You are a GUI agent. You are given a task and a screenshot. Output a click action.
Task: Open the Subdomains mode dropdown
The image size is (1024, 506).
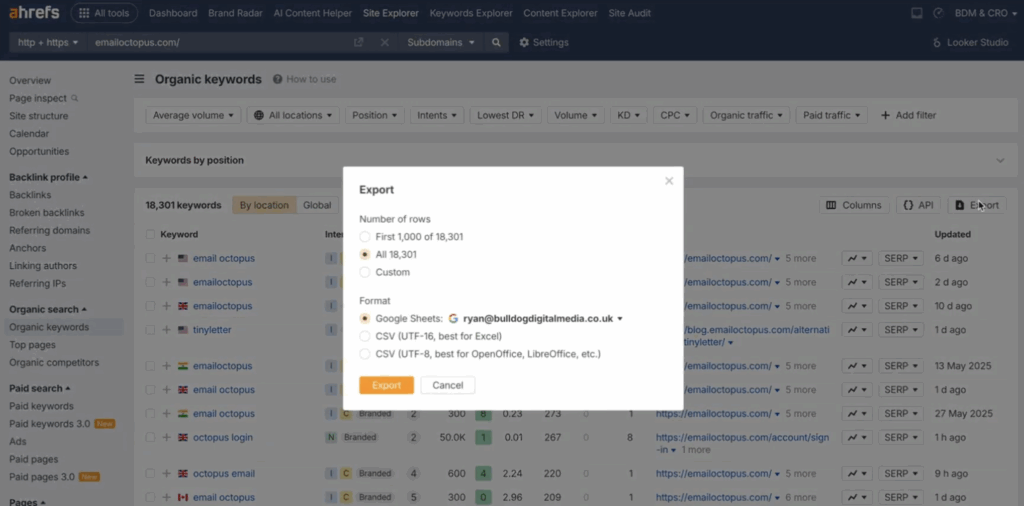point(441,42)
